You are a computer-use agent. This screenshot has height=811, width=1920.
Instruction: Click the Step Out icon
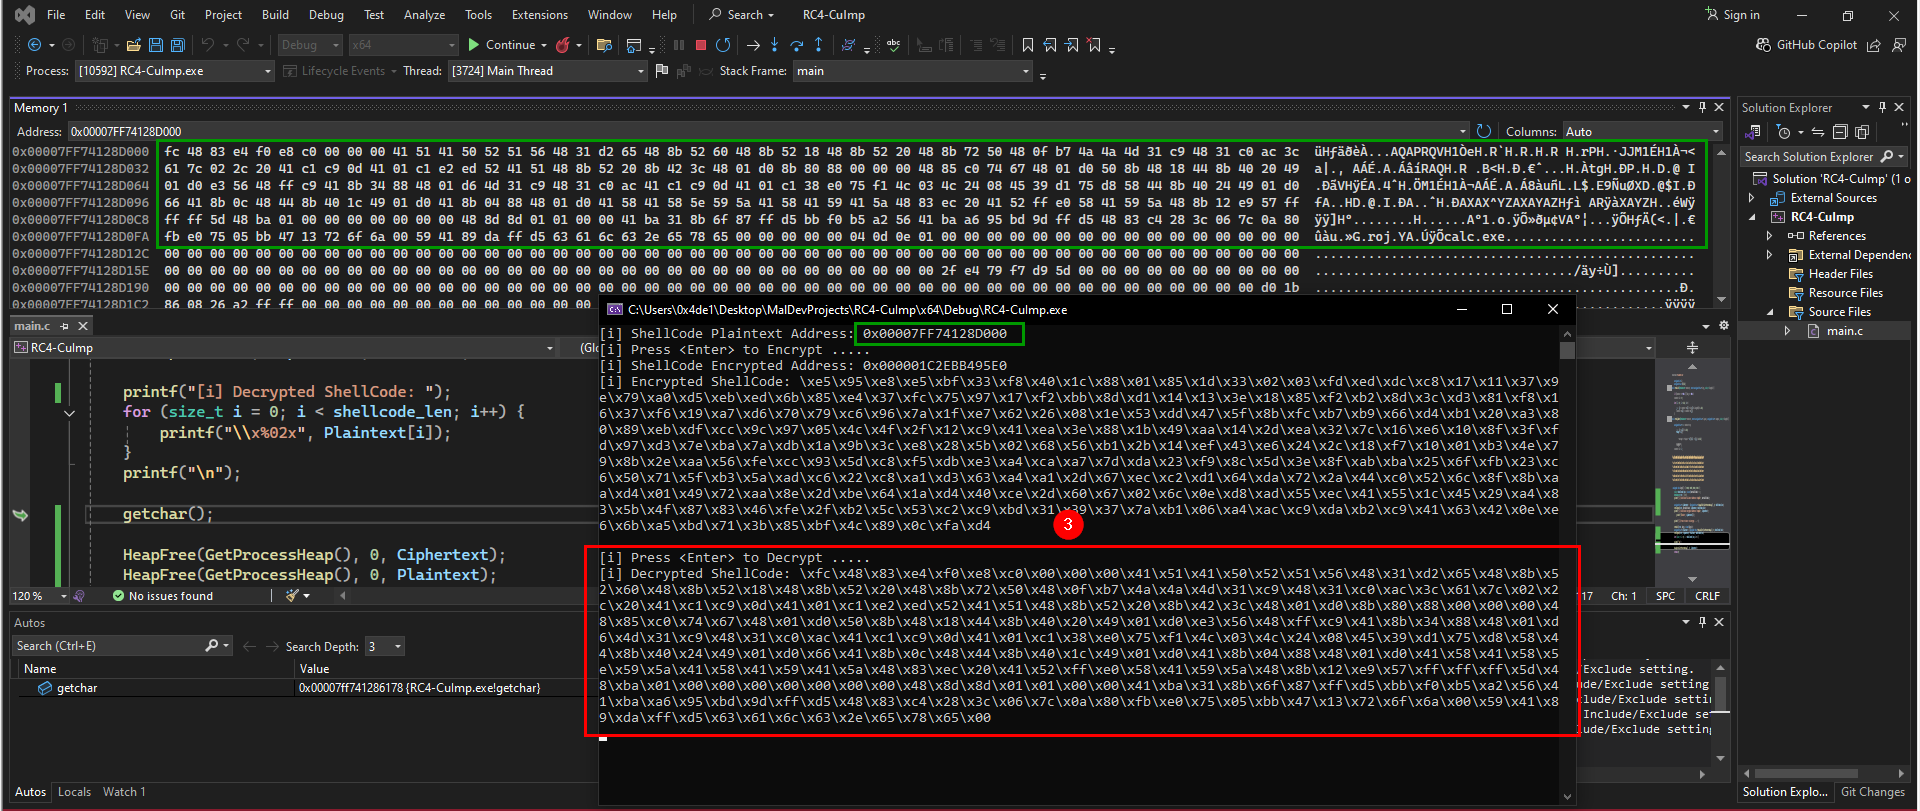coord(818,45)
